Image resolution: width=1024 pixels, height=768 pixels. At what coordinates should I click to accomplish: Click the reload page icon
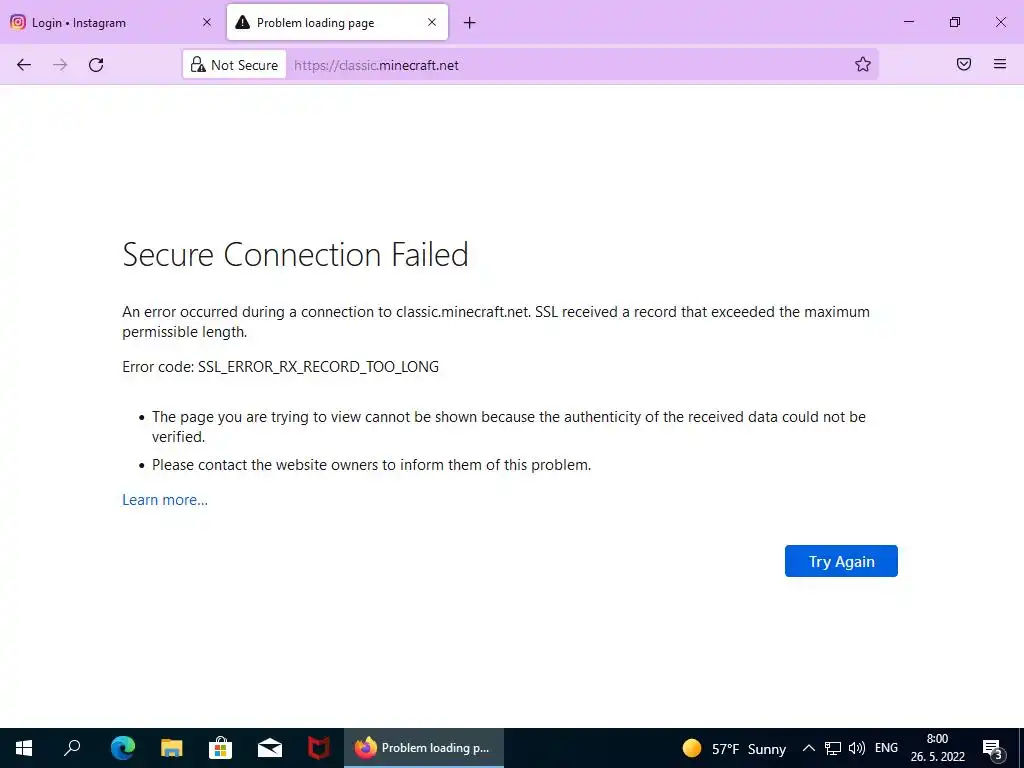pos(96,65)
